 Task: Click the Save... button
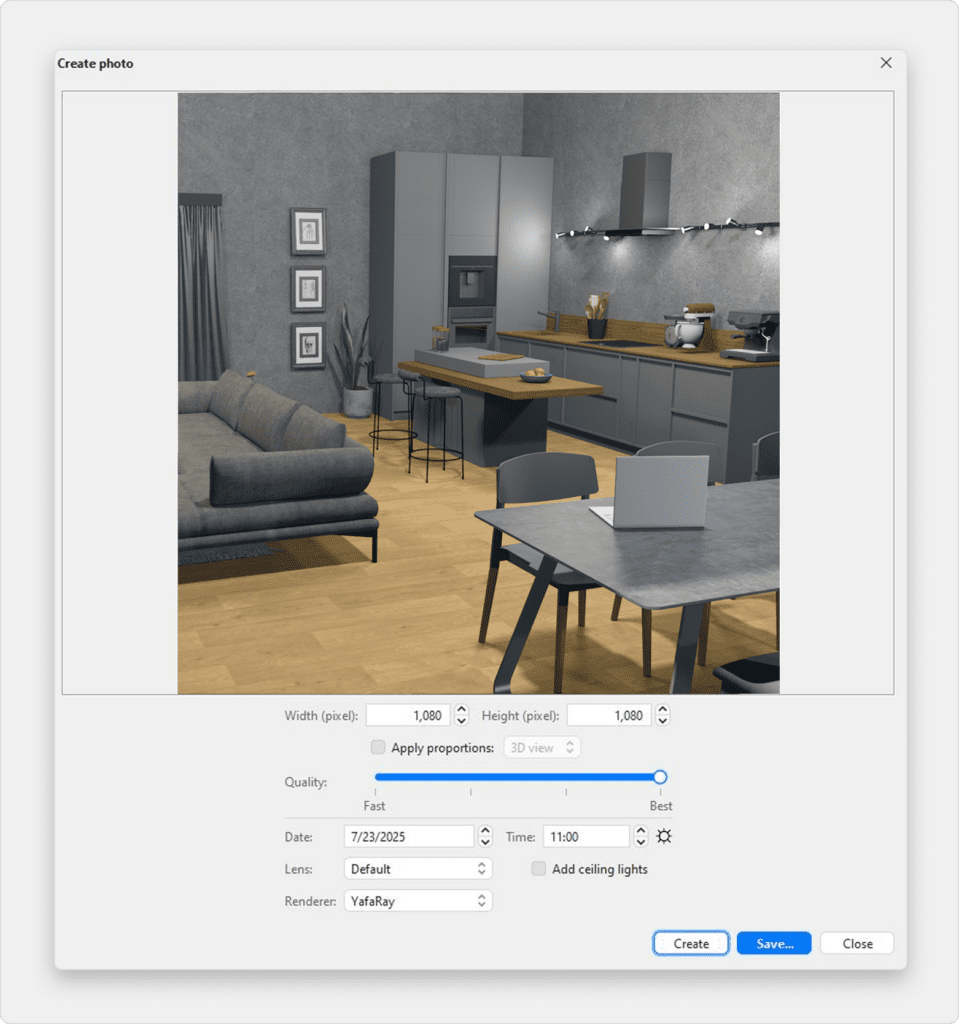tap(773, 943)
